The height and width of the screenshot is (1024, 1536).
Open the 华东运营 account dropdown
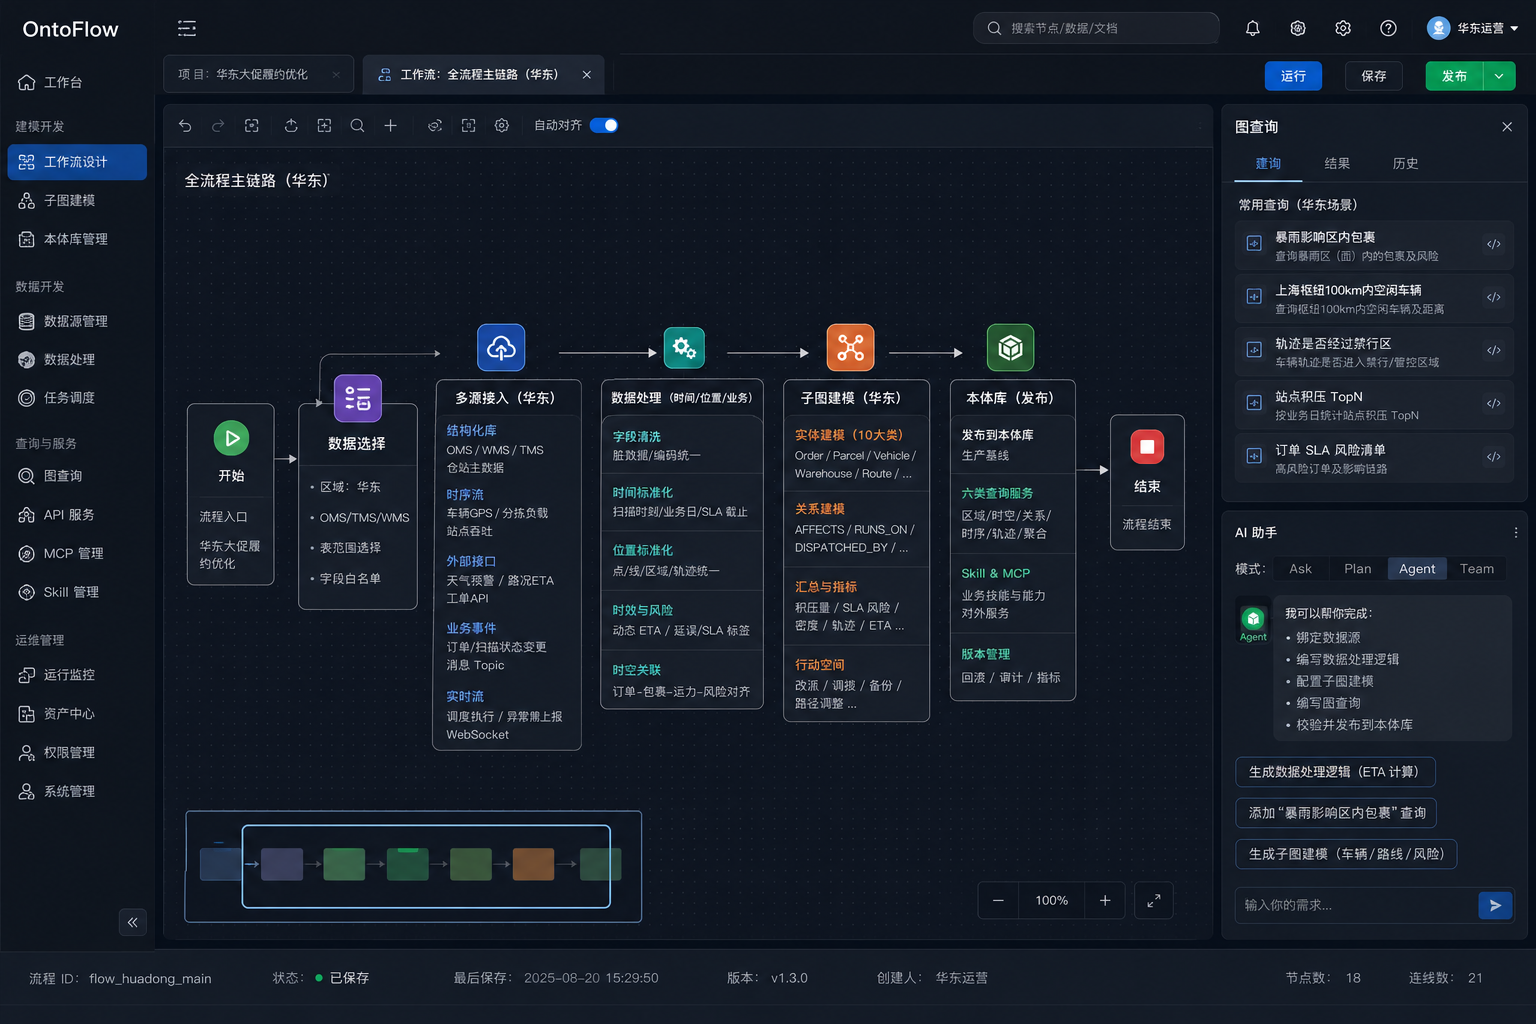pyautogui.click(x=1473, y=28)
